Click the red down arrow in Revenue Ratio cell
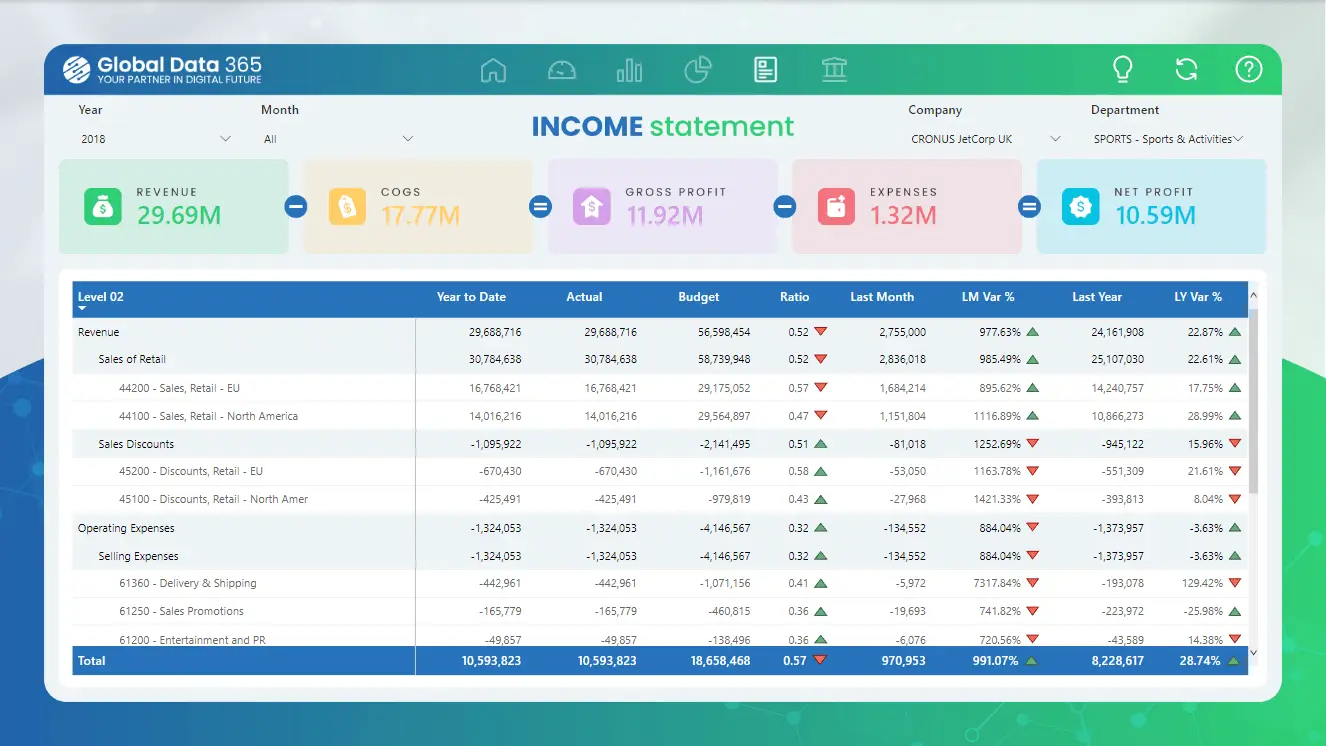1326x746 pixels. (820, 331)
